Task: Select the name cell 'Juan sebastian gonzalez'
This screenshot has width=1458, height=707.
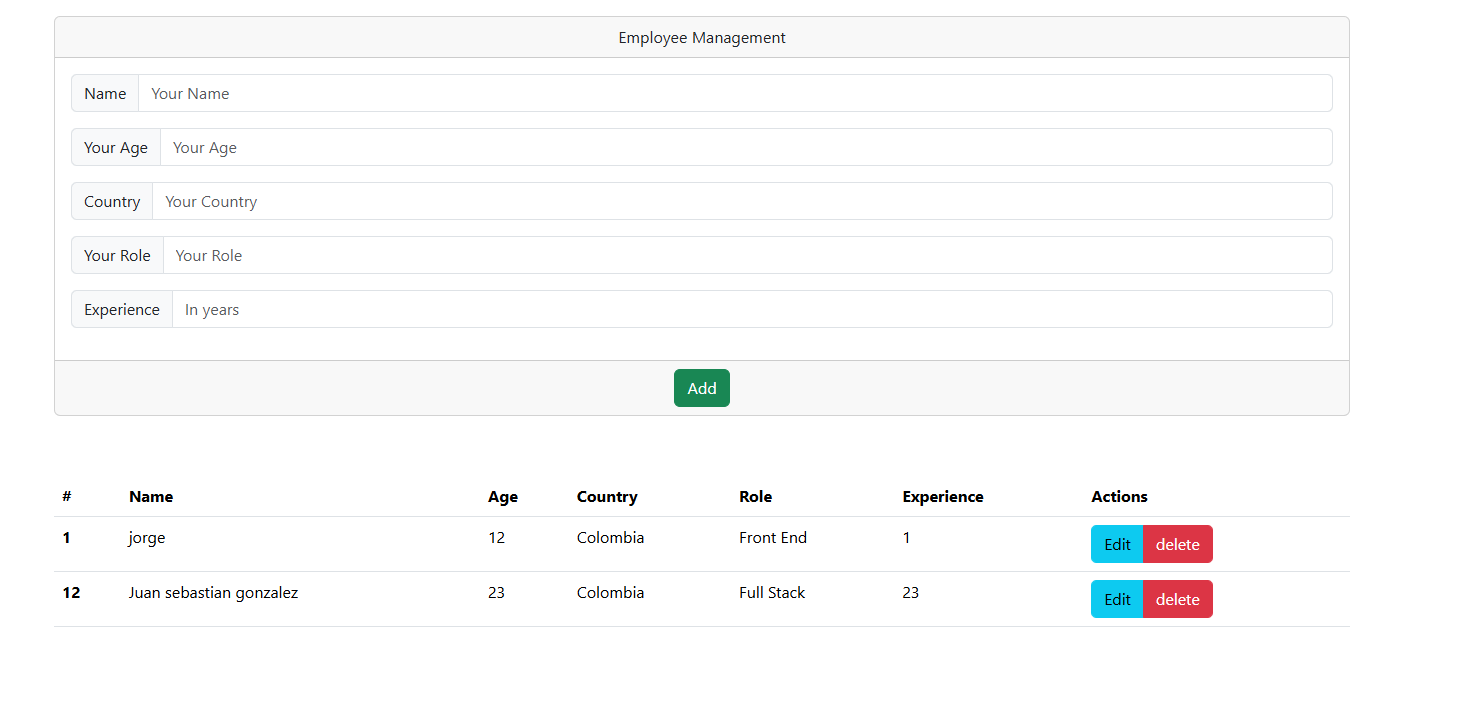Action: (x=213, y=593)
